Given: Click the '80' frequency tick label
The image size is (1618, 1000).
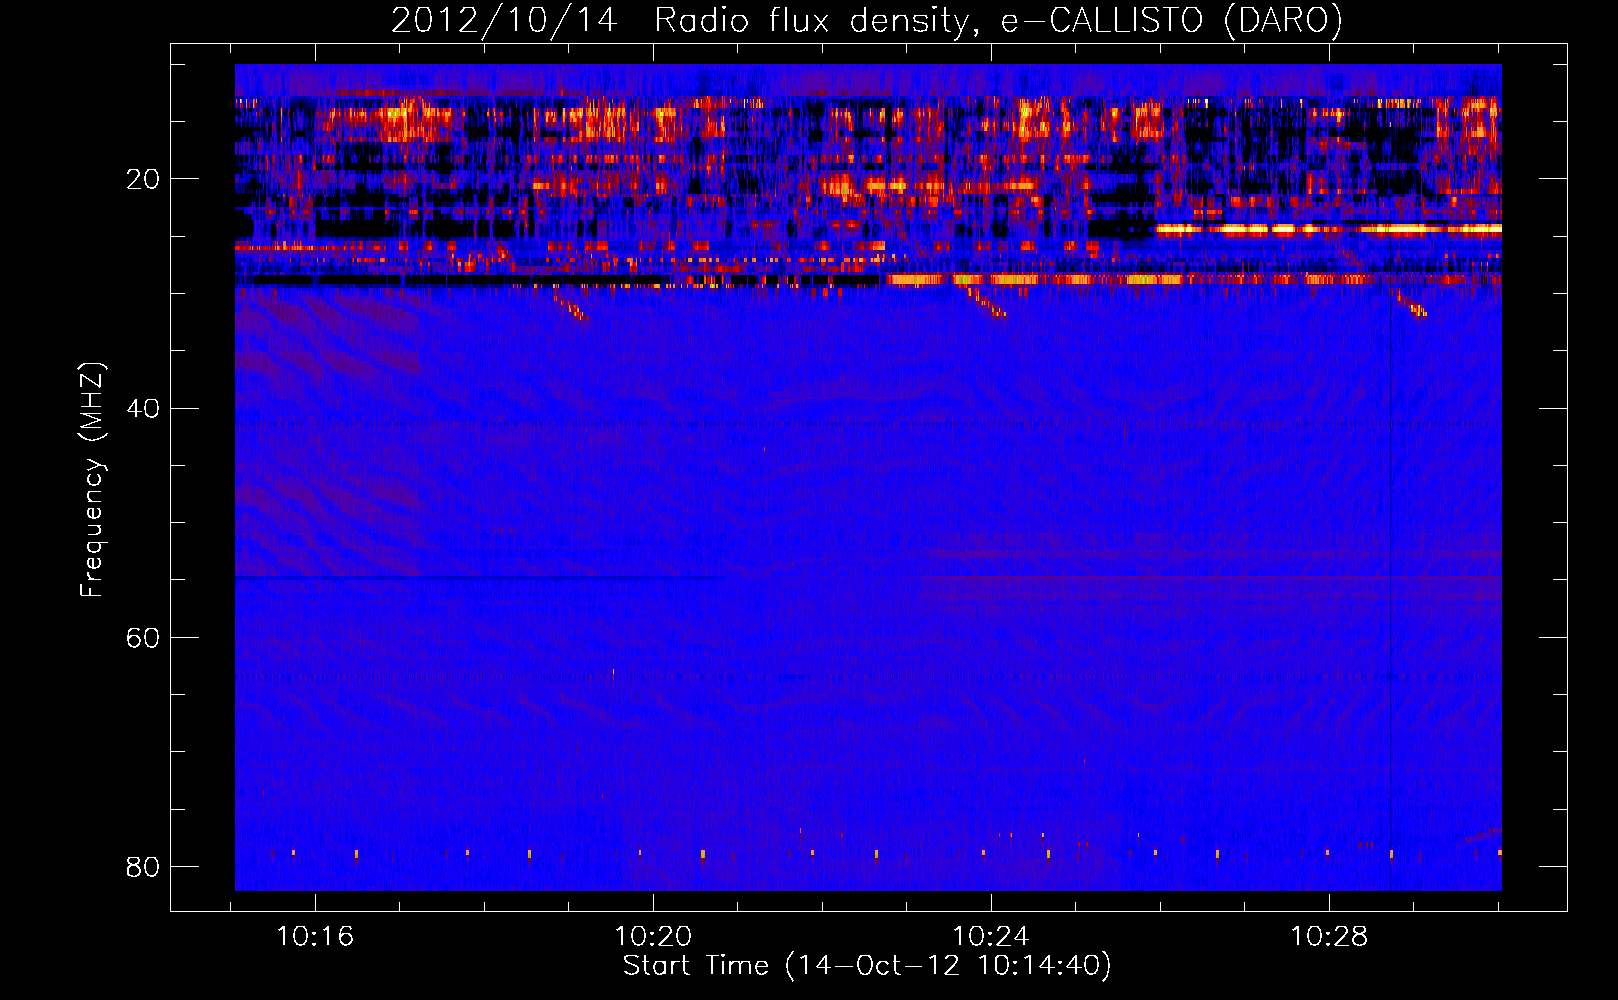Looking at the screenshot, I should (142, 867).
